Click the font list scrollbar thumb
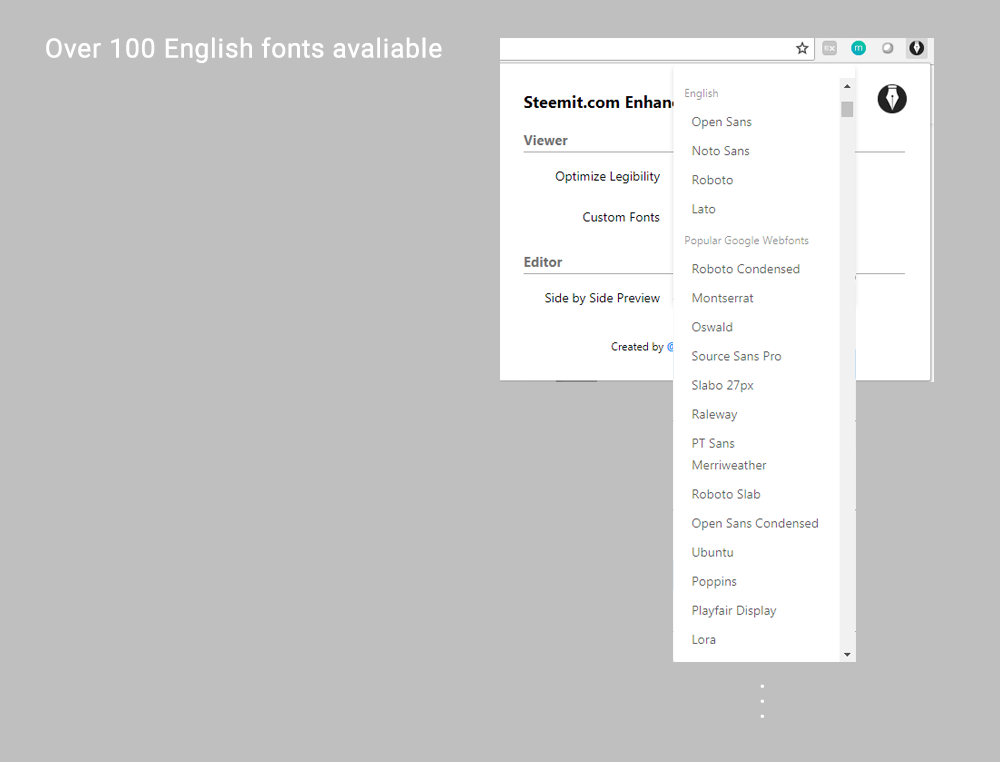 [x=847, y=109]
